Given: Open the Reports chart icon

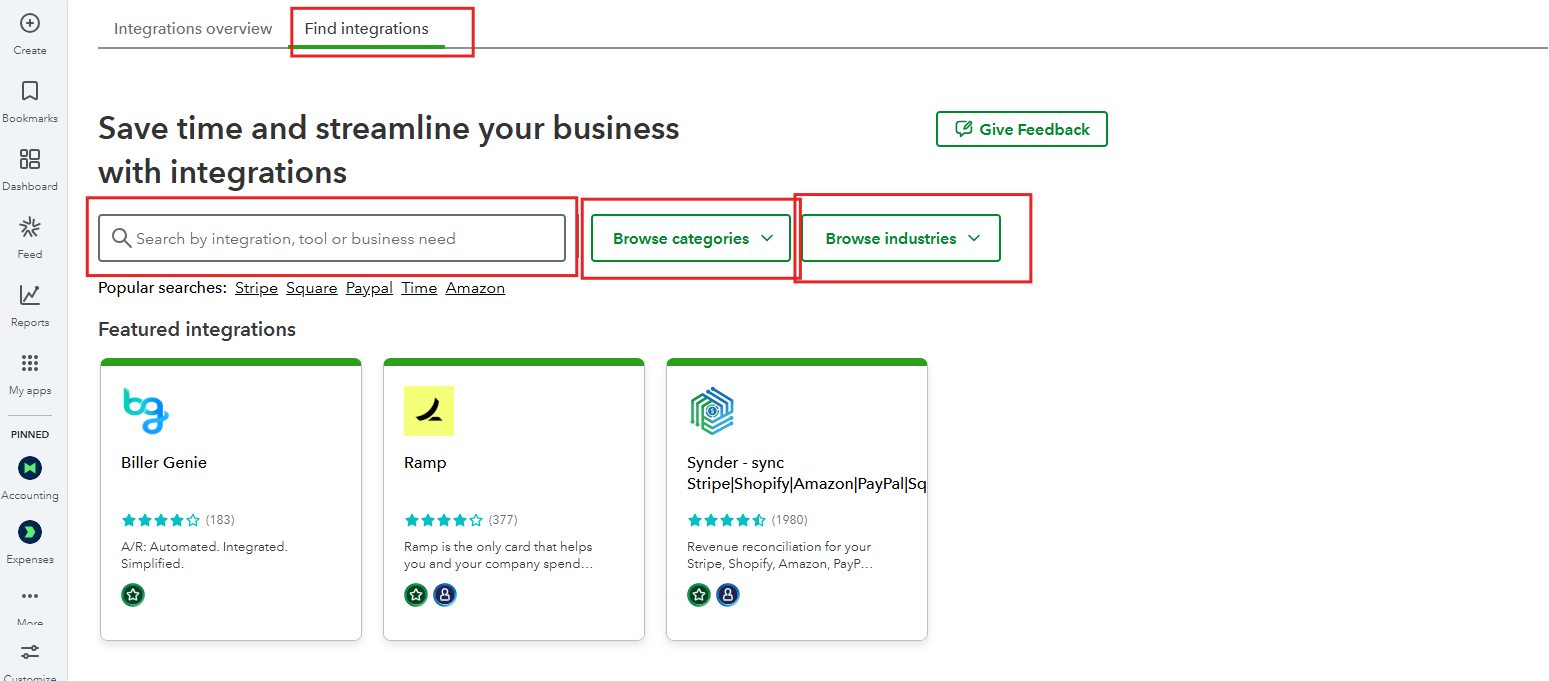Looking at the screenshot, I should (30, 295).
